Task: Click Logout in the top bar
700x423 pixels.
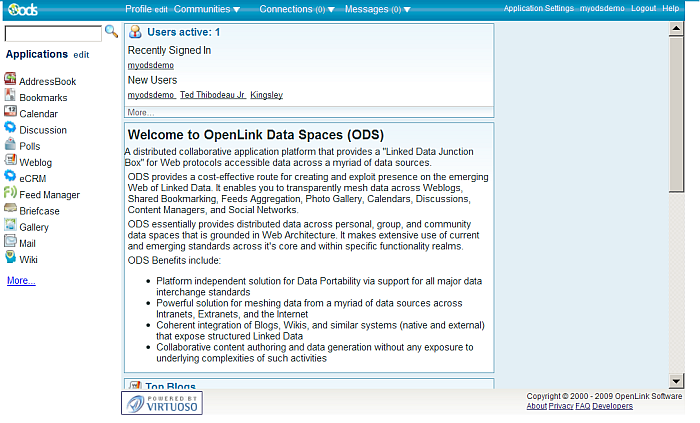Action: tap(643, 8)
